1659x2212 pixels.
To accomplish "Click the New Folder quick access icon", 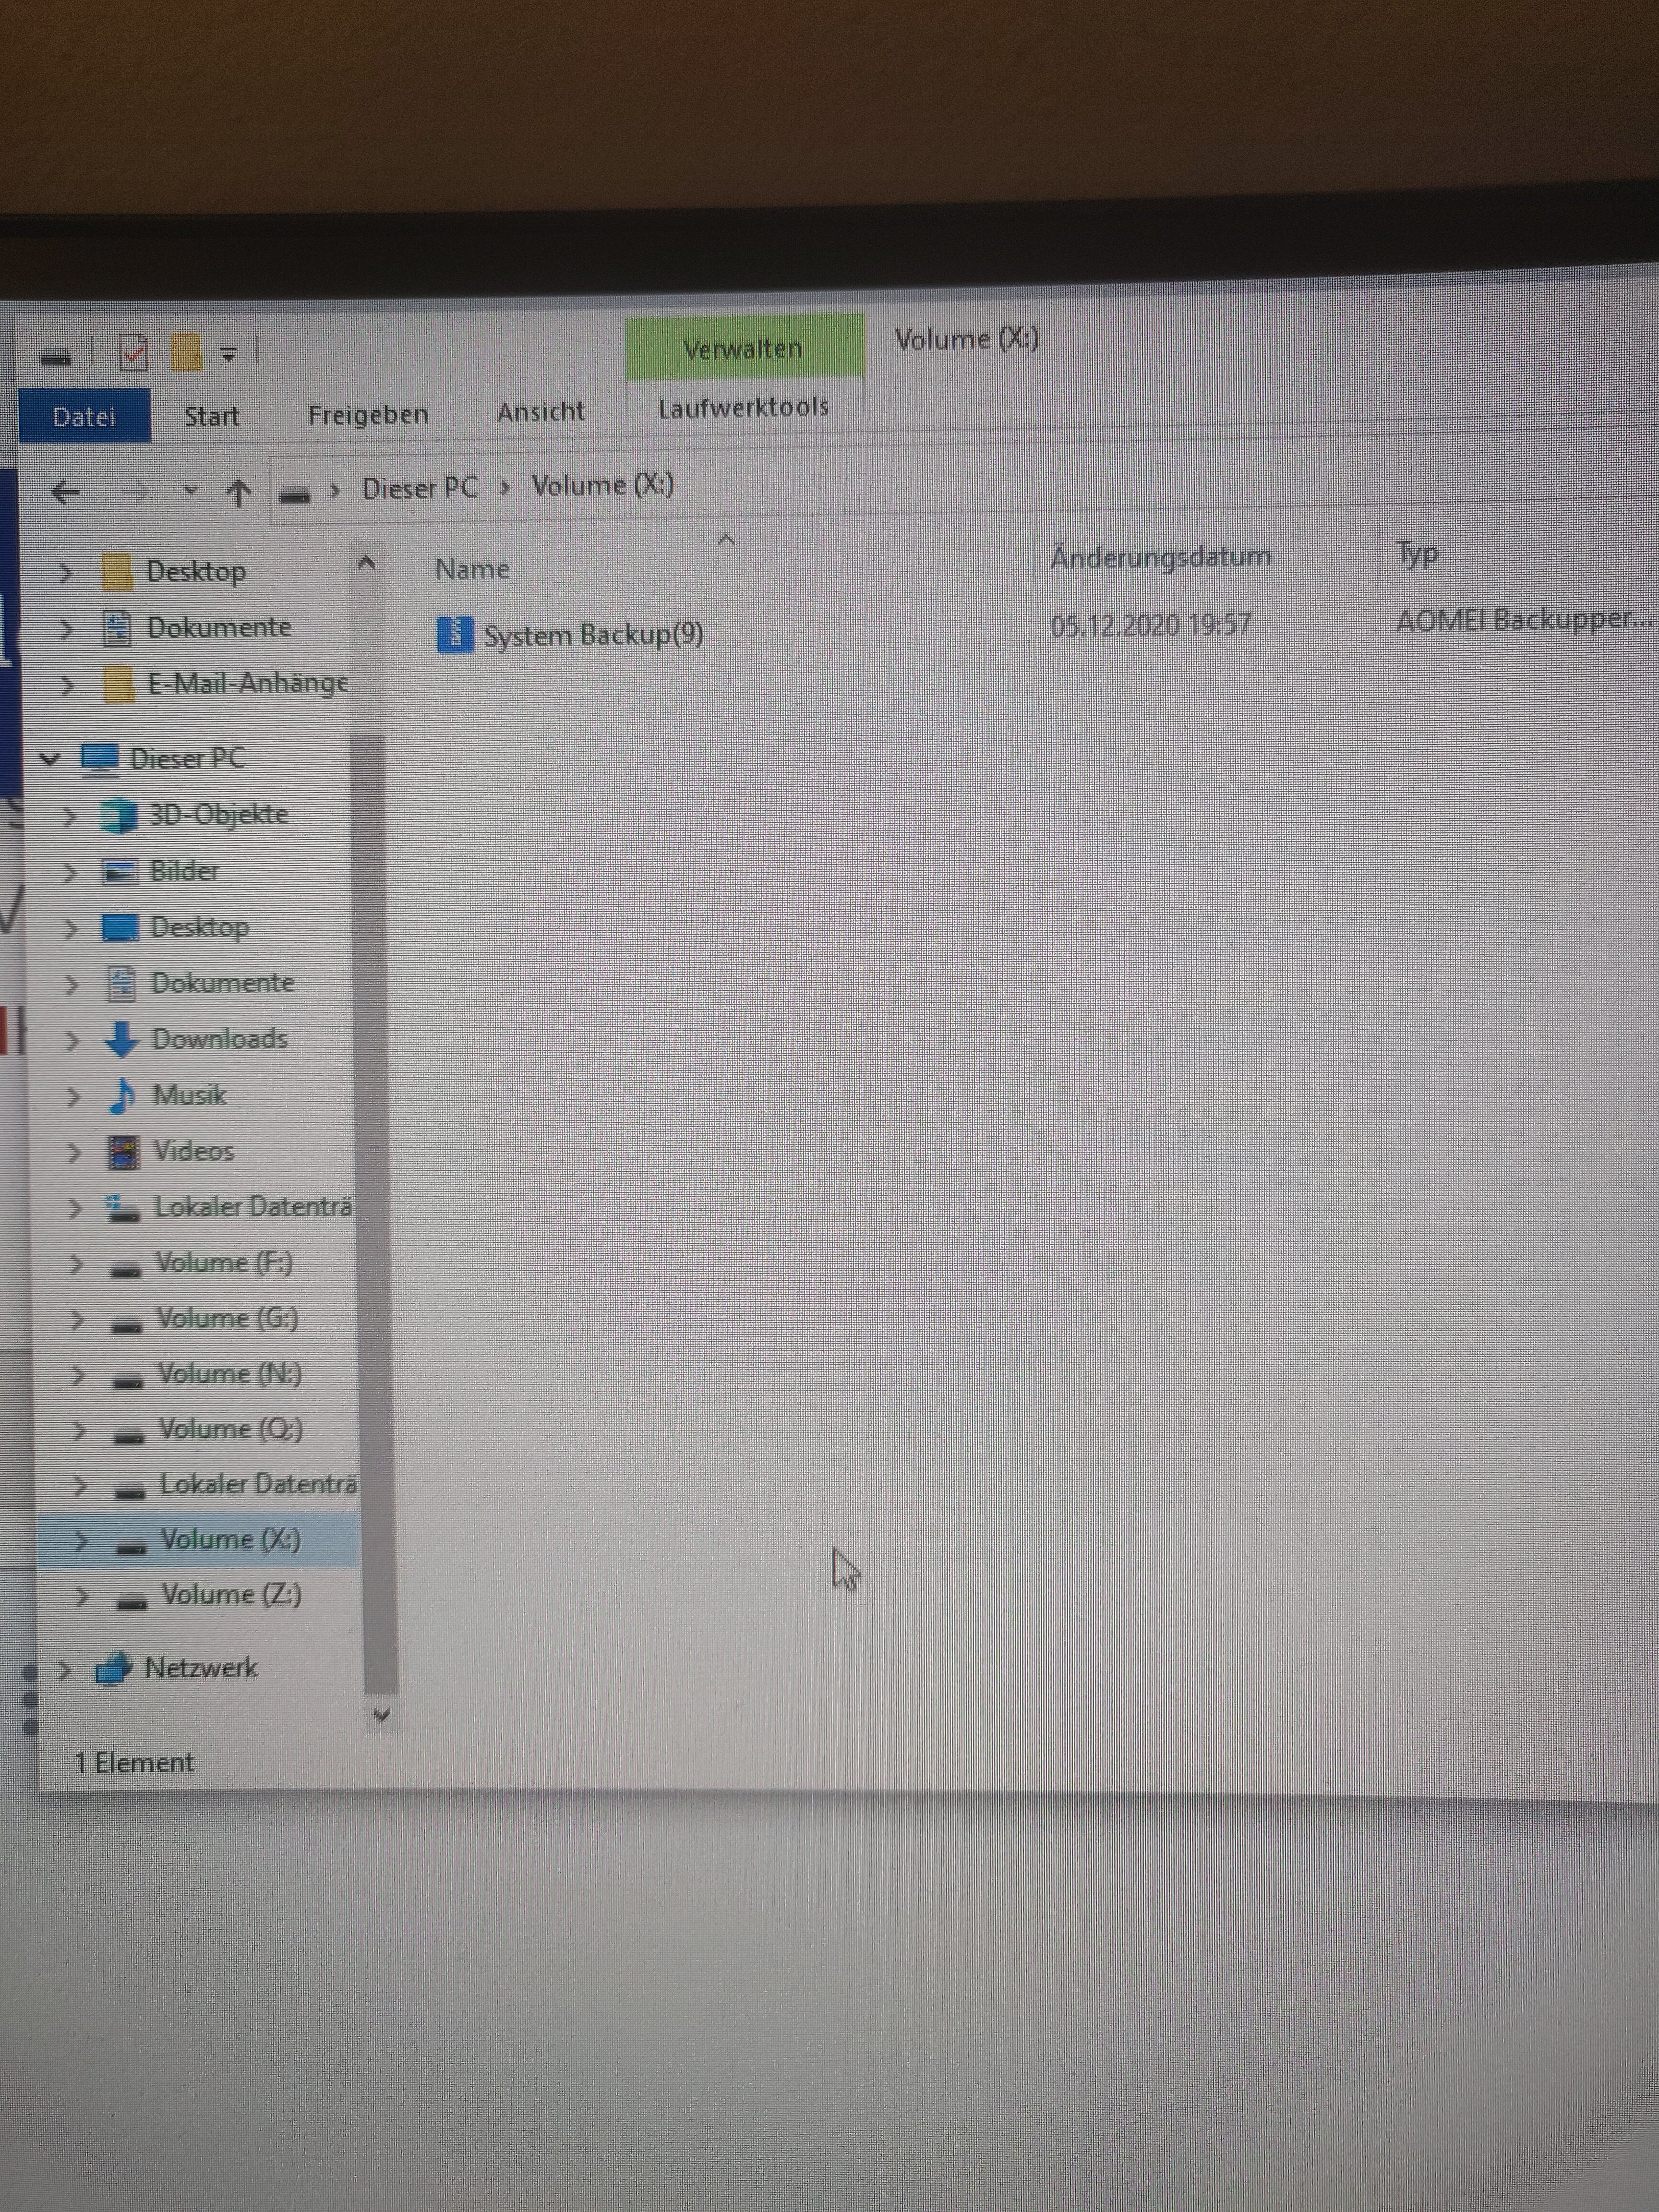I will (186, 353).
